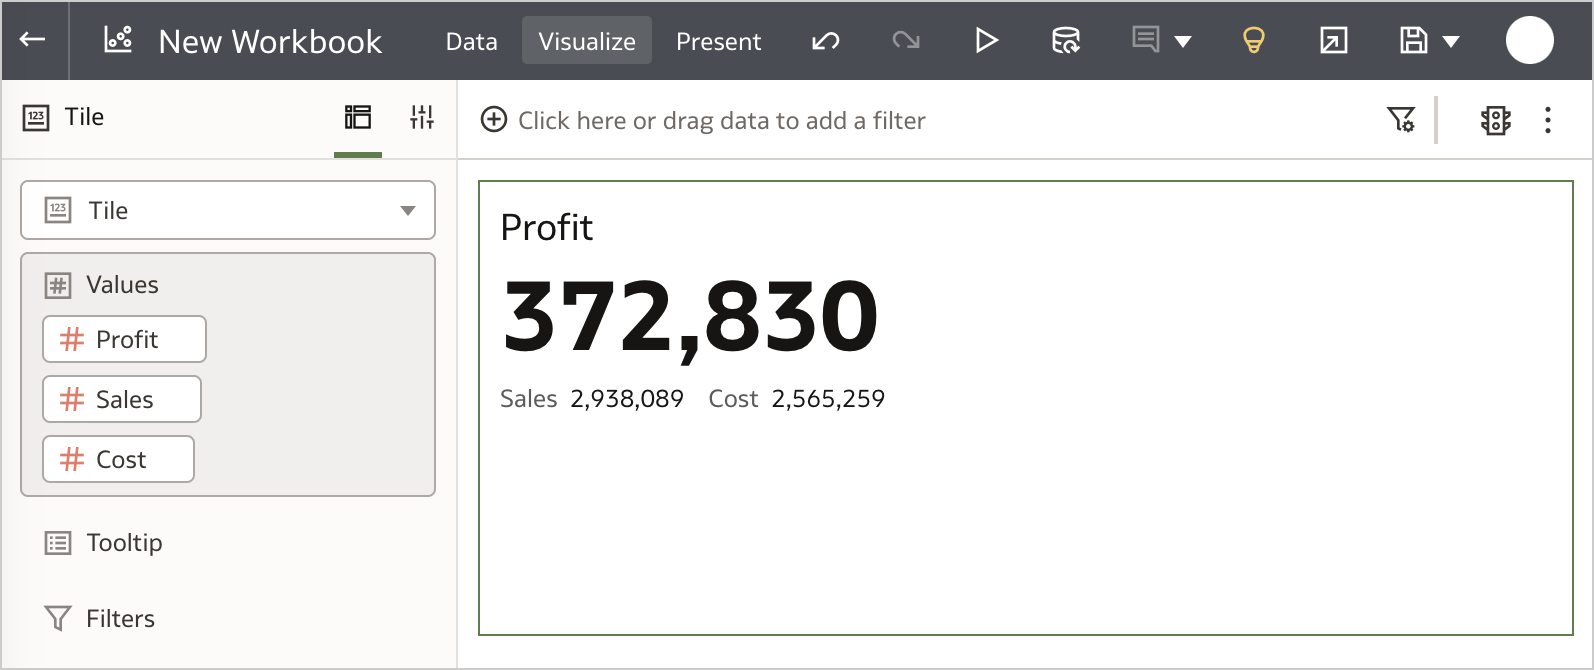The width and height of the screenshot is (1594, 670).
Task: Click the filter bar prompt text
Action: tap(721, 121)
